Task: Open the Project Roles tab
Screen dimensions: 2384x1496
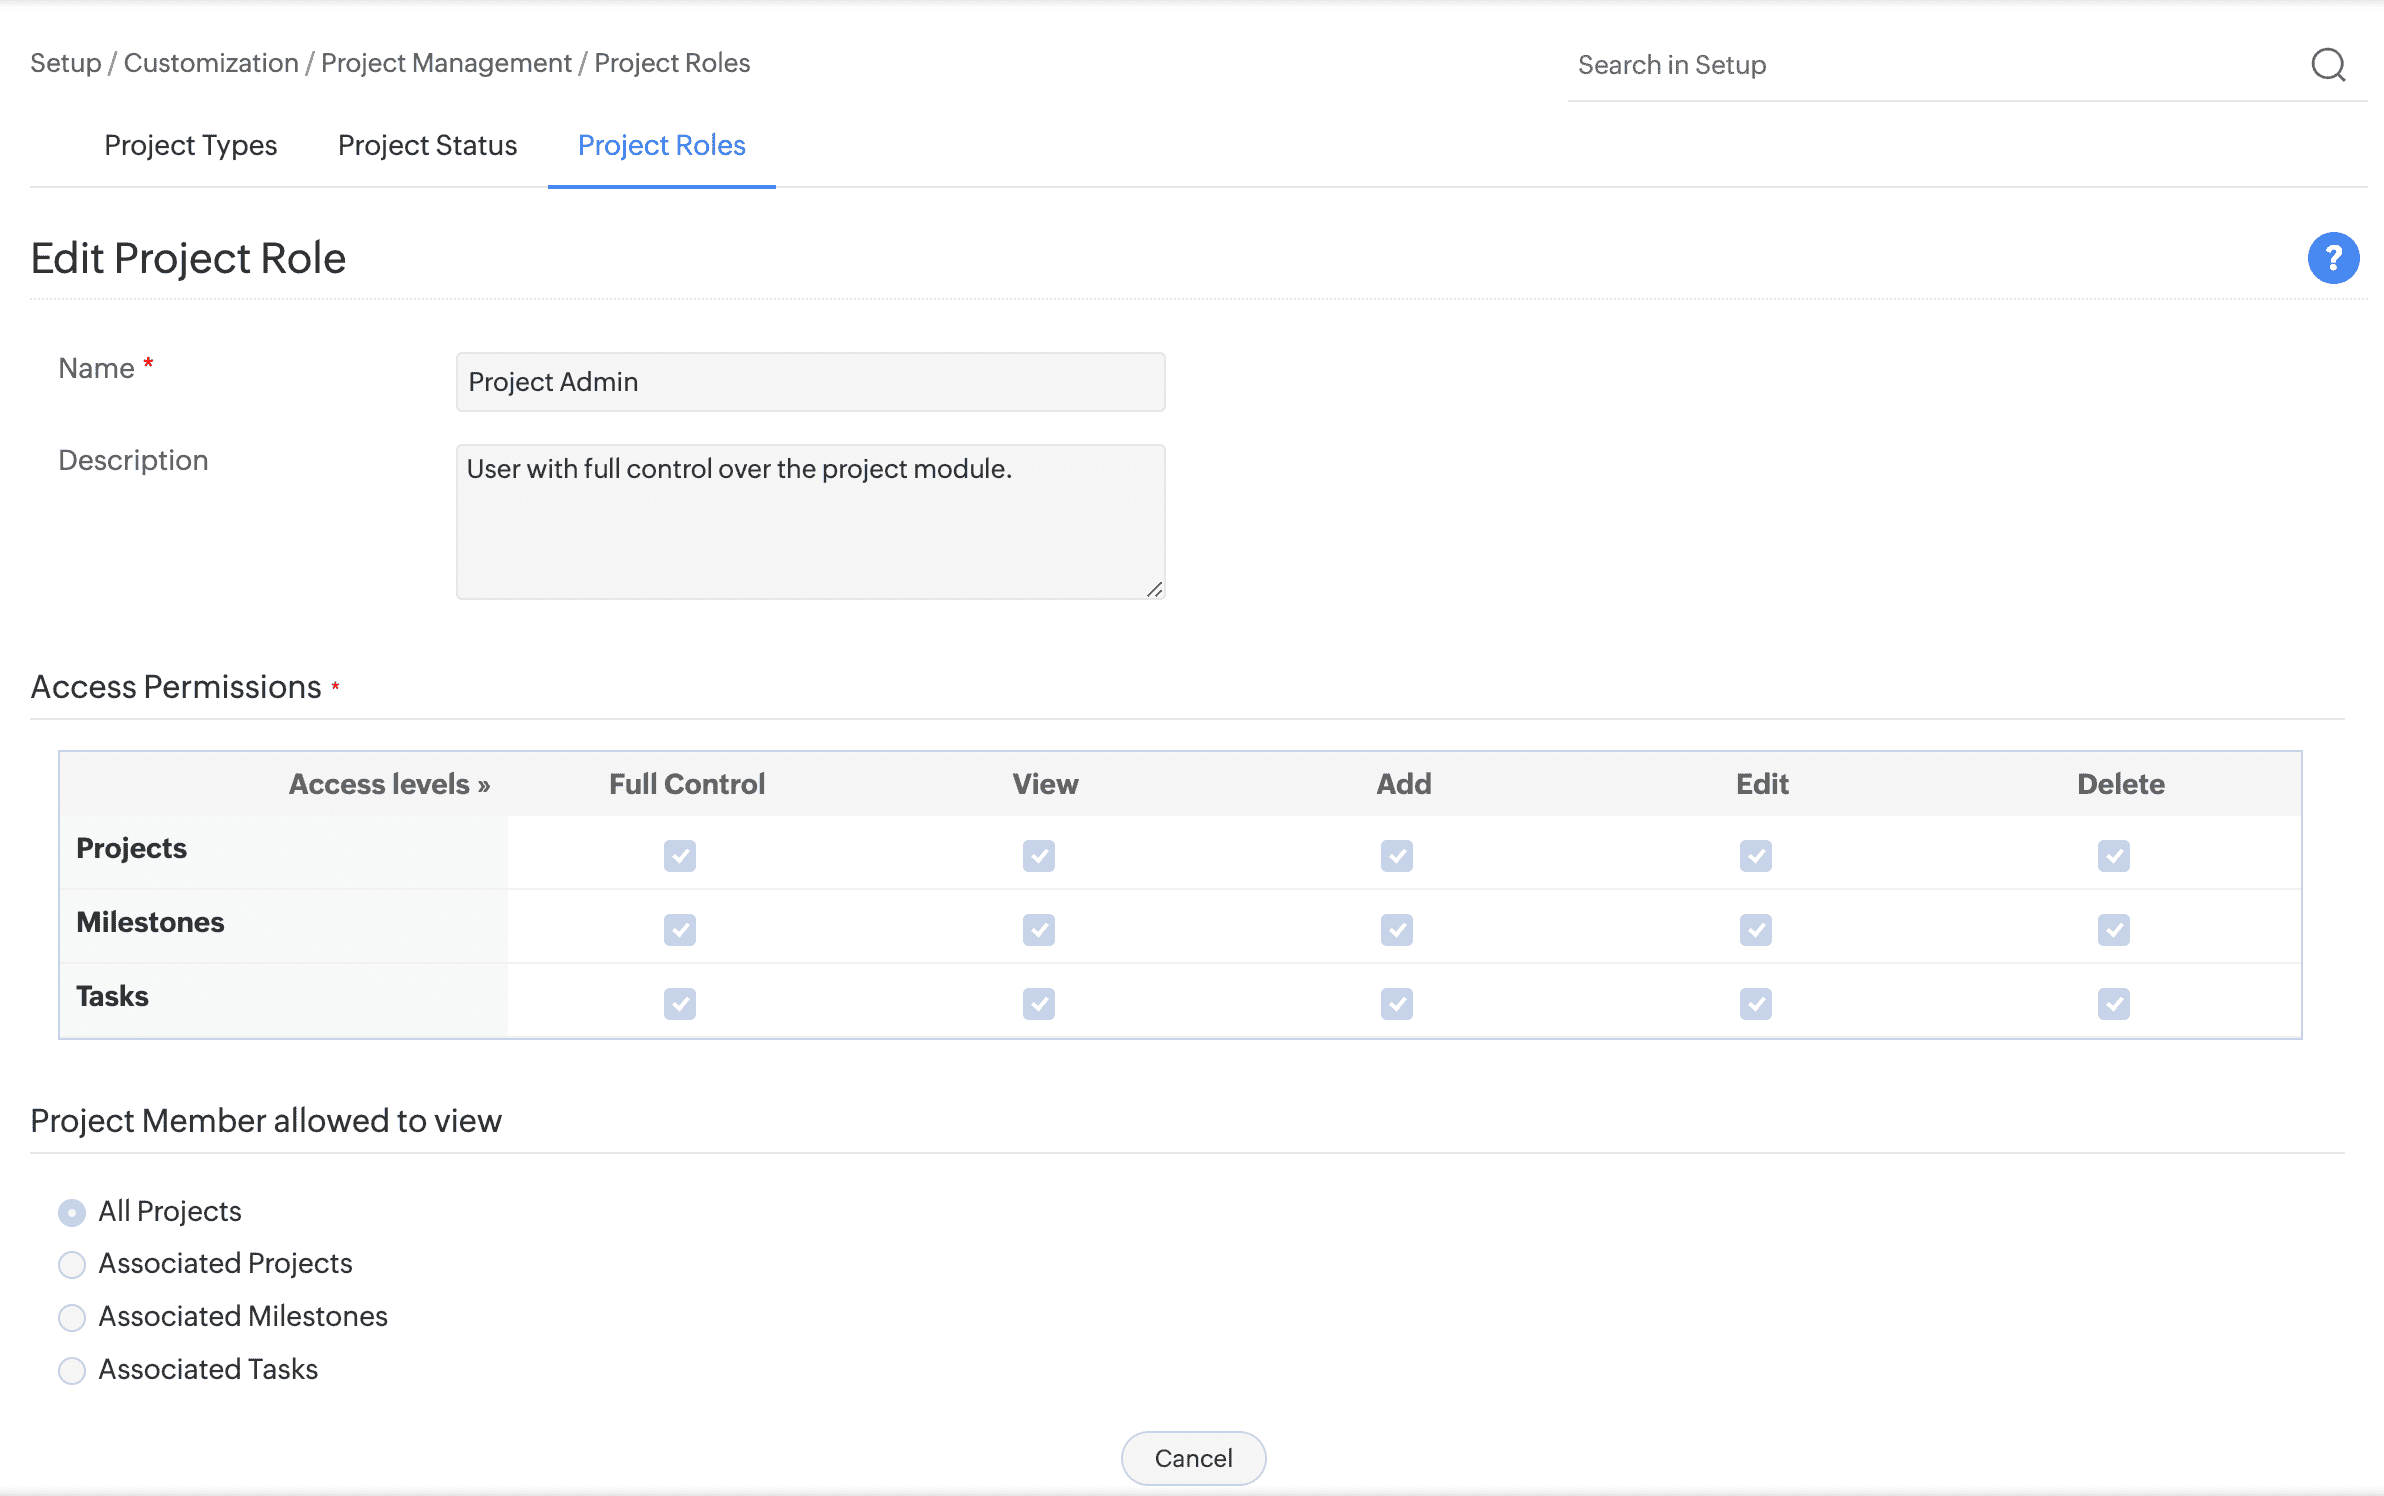Action: 661,146
